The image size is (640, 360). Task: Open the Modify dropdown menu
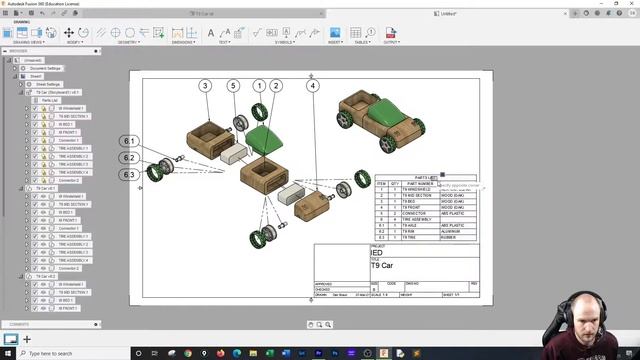(75, 42)
